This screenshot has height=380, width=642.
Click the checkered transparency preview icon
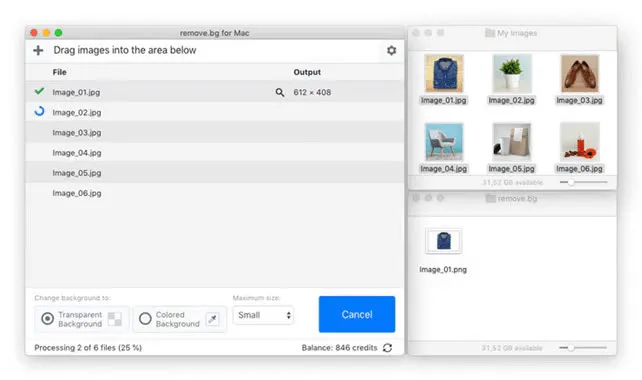(x=115, y=319)
